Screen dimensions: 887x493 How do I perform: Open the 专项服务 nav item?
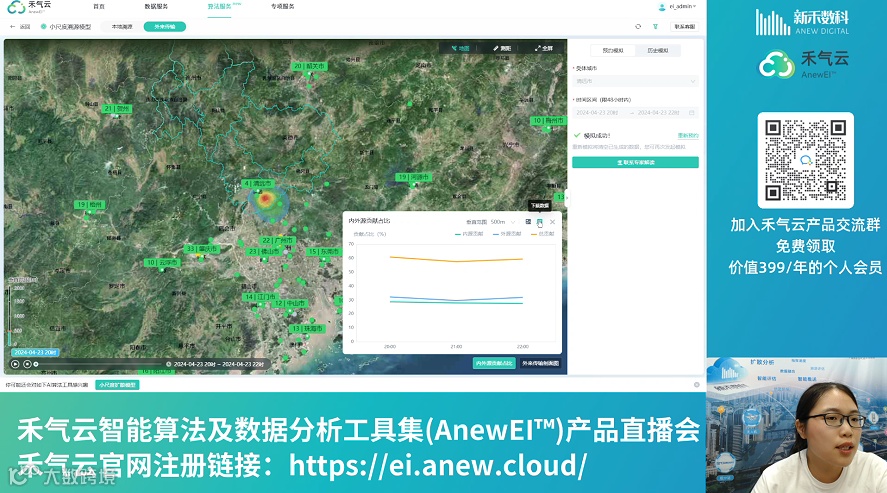[283, 7]
